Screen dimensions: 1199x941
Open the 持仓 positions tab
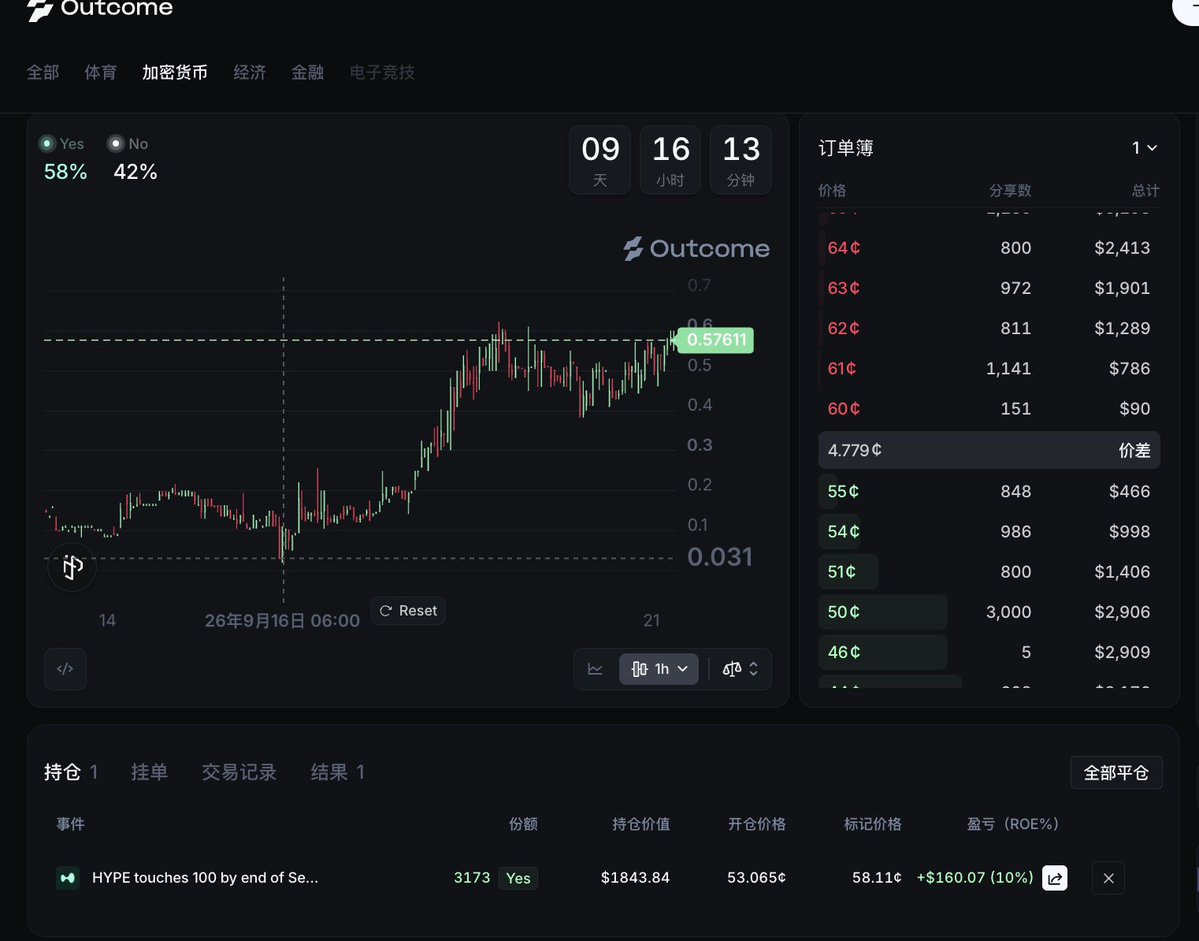pos(70,772)
